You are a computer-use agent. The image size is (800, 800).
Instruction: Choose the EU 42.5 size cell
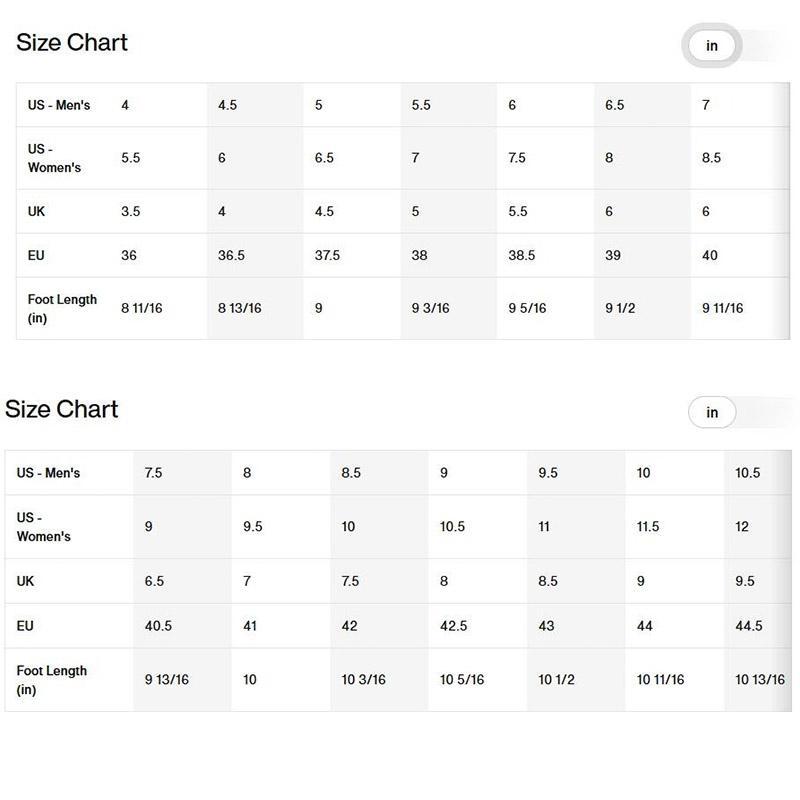click(x=454, y=626)
